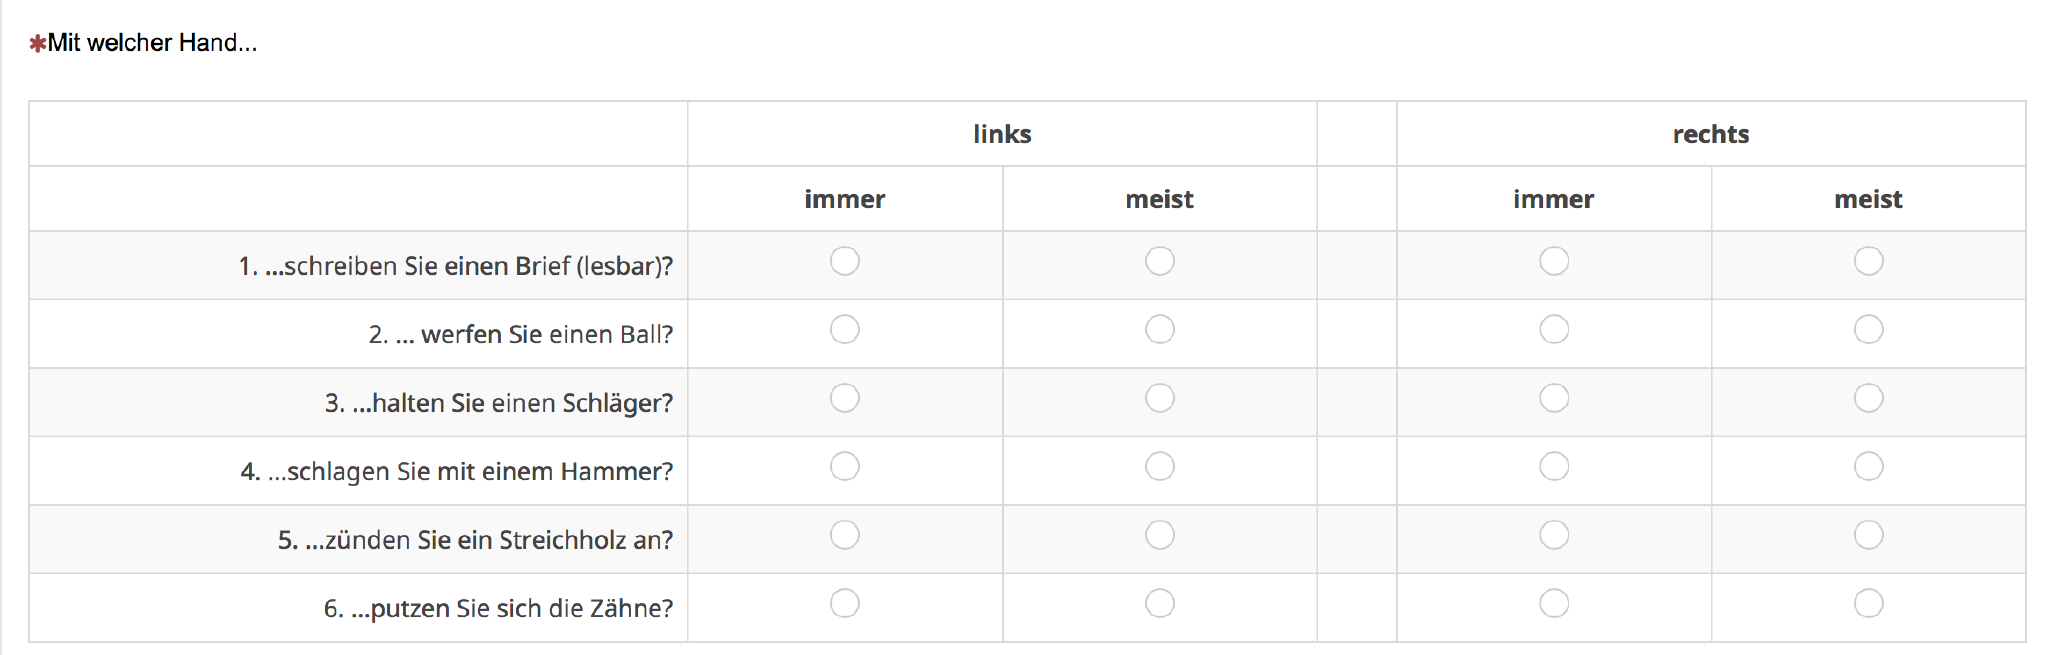Select 'rechts immer' for holding a Schläger

[x=1554, y=398]
